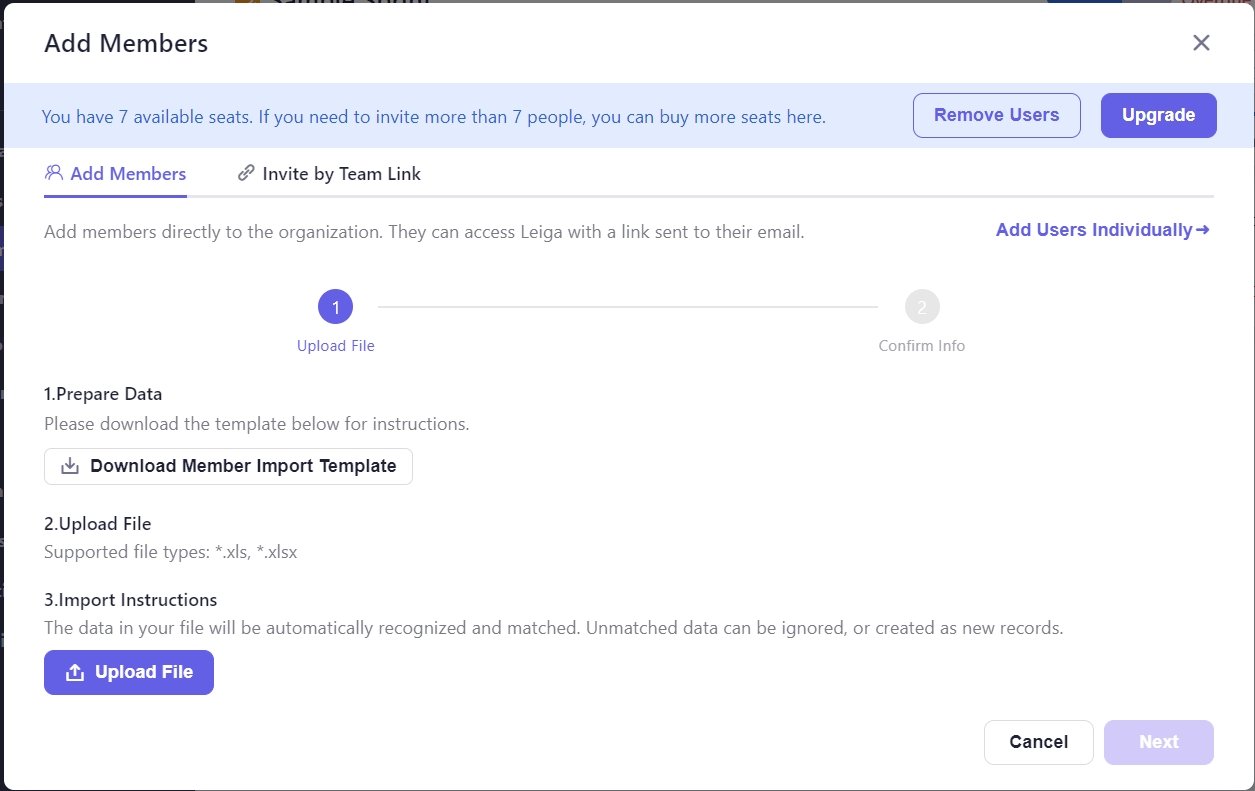Open the Invite by Team Link tab
1255x791 pixels.
(x=341, y=174)
